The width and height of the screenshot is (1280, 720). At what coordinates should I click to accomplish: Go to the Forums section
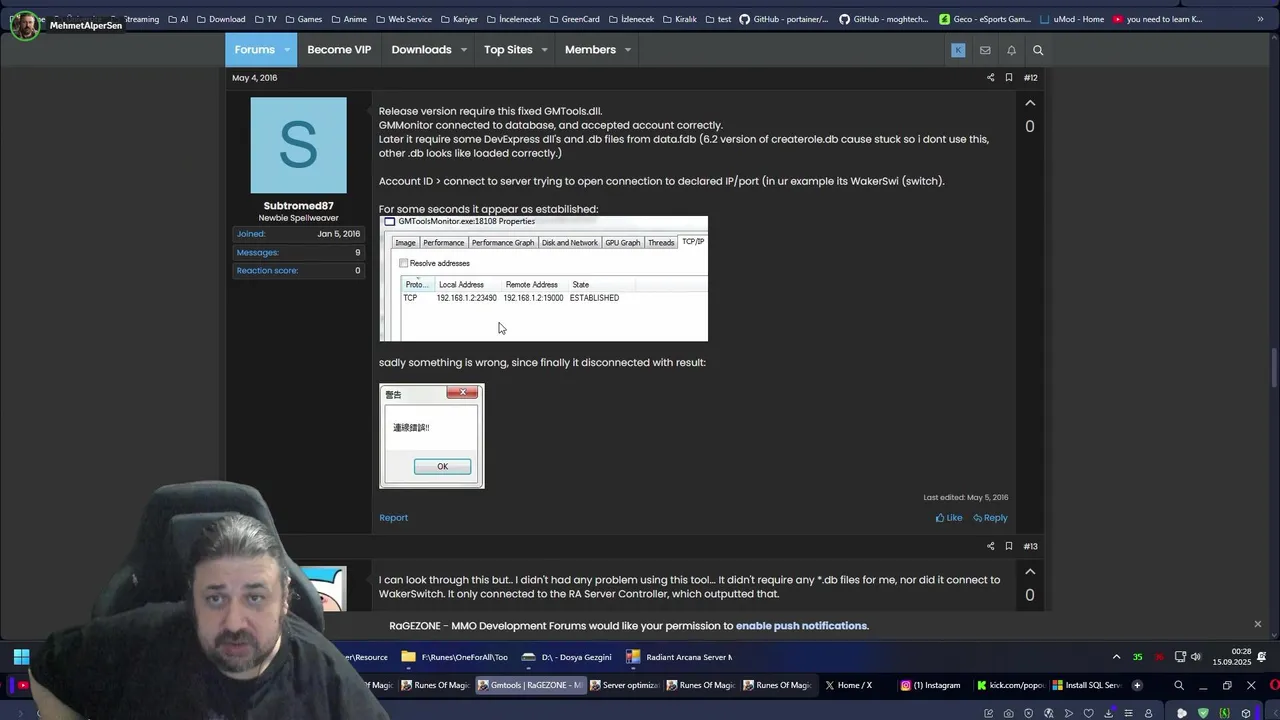point(254,50)
